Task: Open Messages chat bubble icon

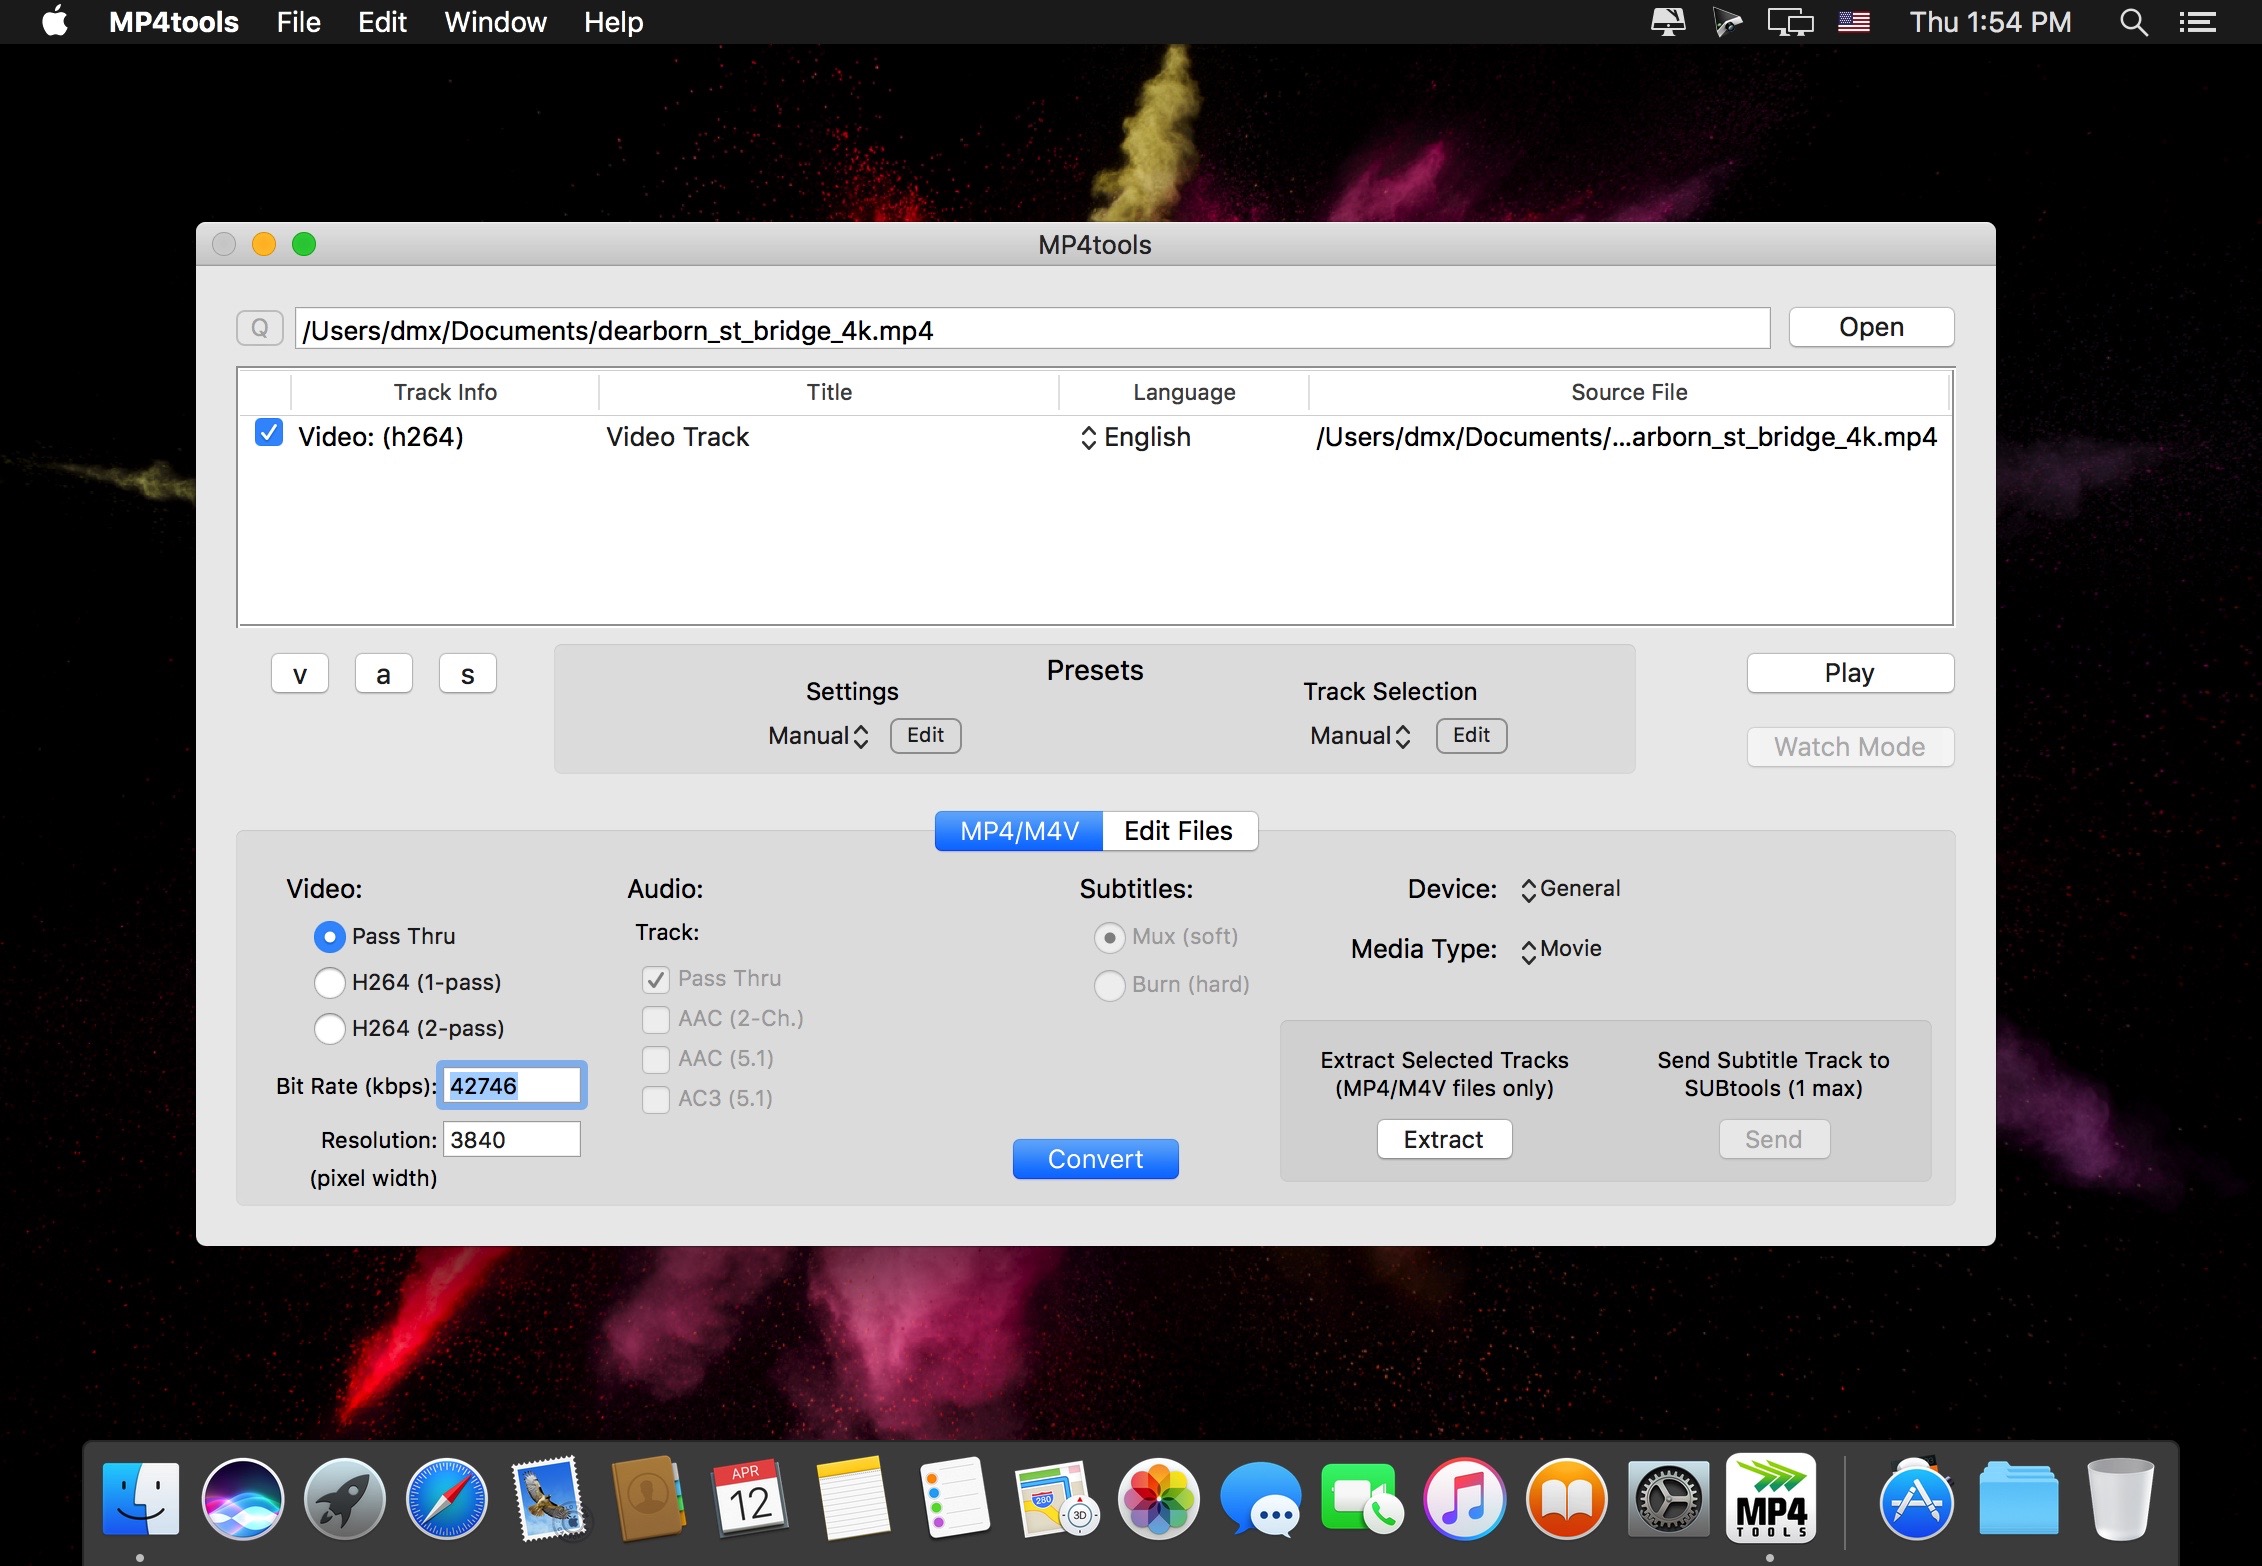Action: point(1261,1499)
